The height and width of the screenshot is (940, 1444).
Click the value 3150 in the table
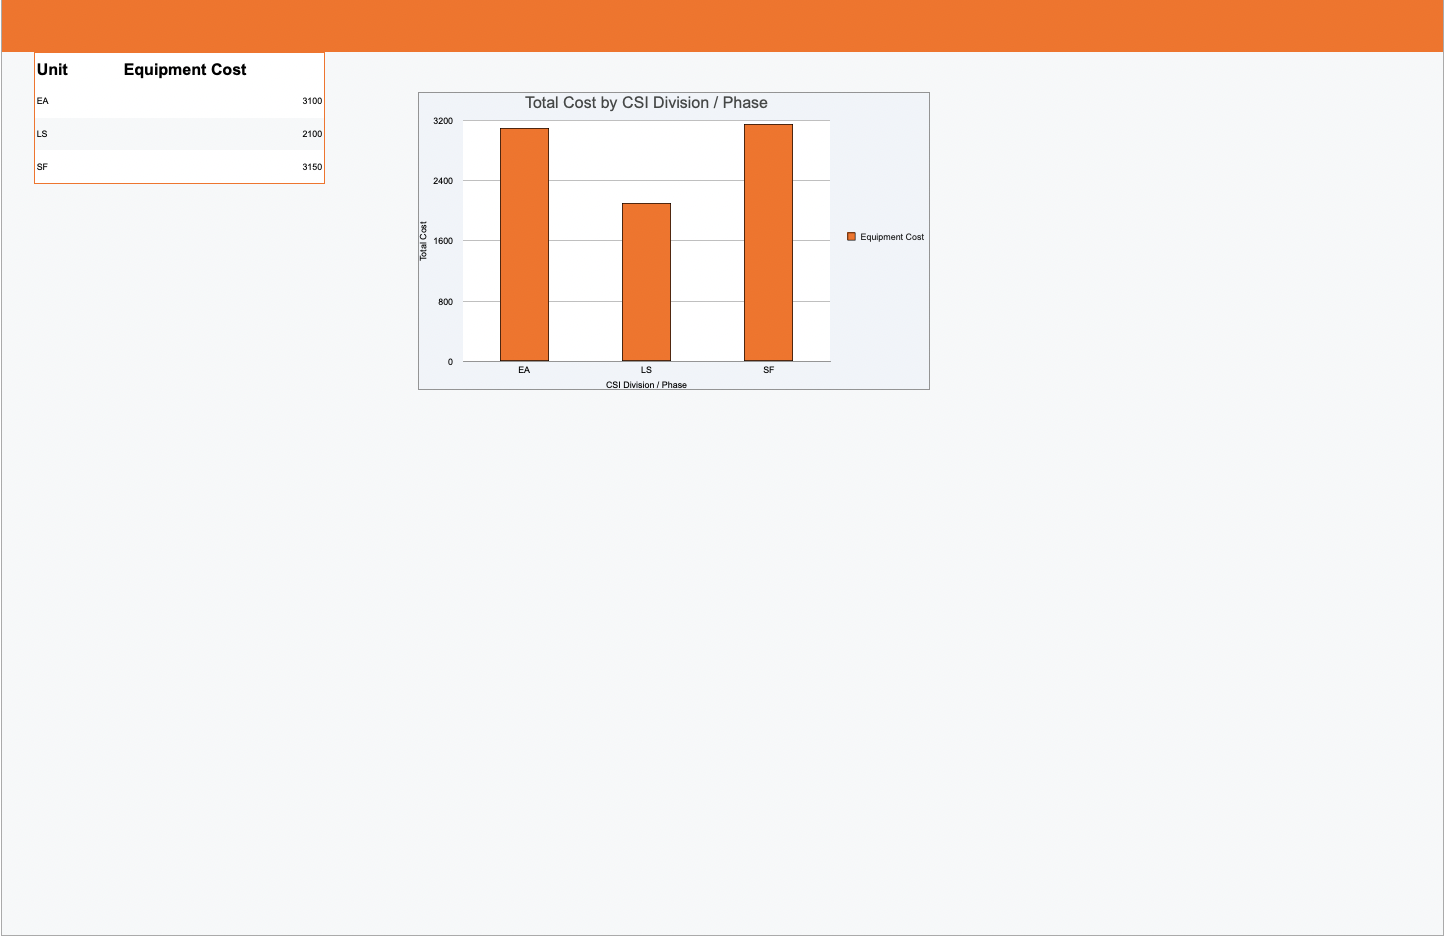pos(311,167)
